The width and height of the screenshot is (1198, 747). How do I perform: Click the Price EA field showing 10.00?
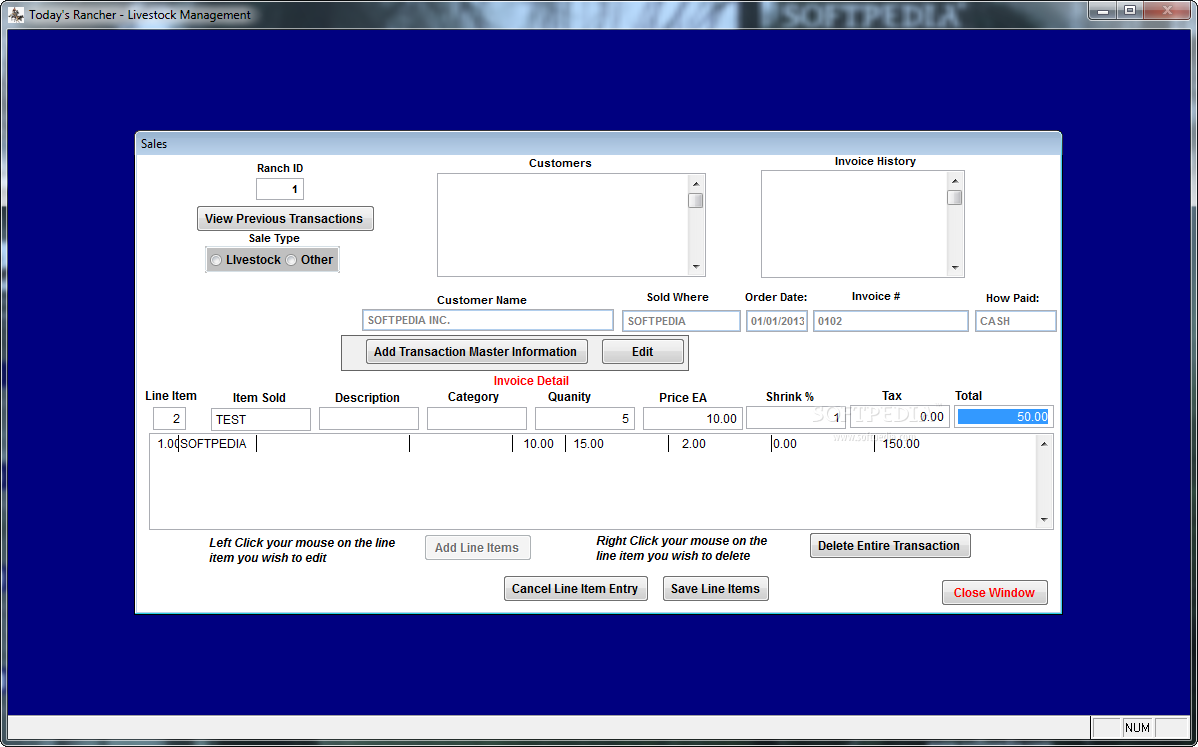click(693, 419)
